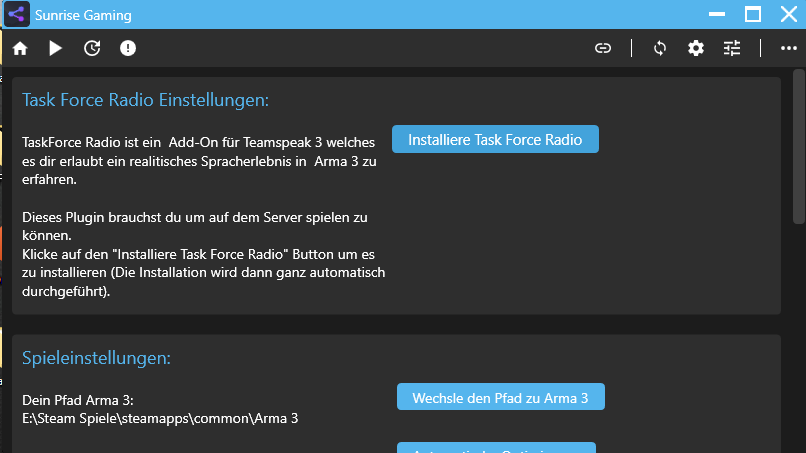Image resolution: width=806 pixels, height=453 pixels.
Task: Open the settings gear icon
Action: (696, 48)
